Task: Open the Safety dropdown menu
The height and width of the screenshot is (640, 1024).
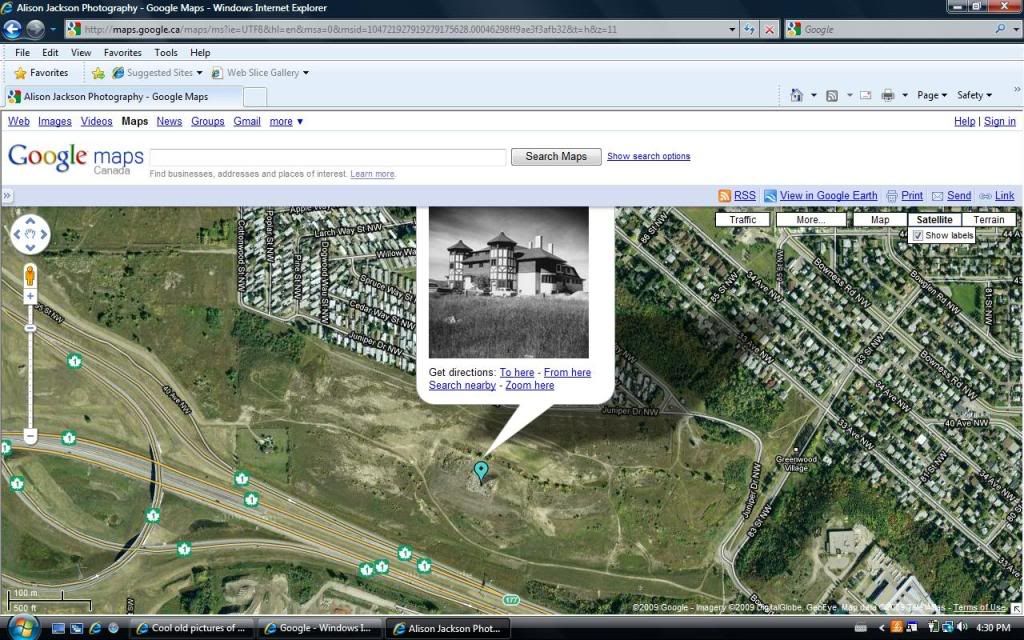Action: pyautogui.click(x=974, y=95)
